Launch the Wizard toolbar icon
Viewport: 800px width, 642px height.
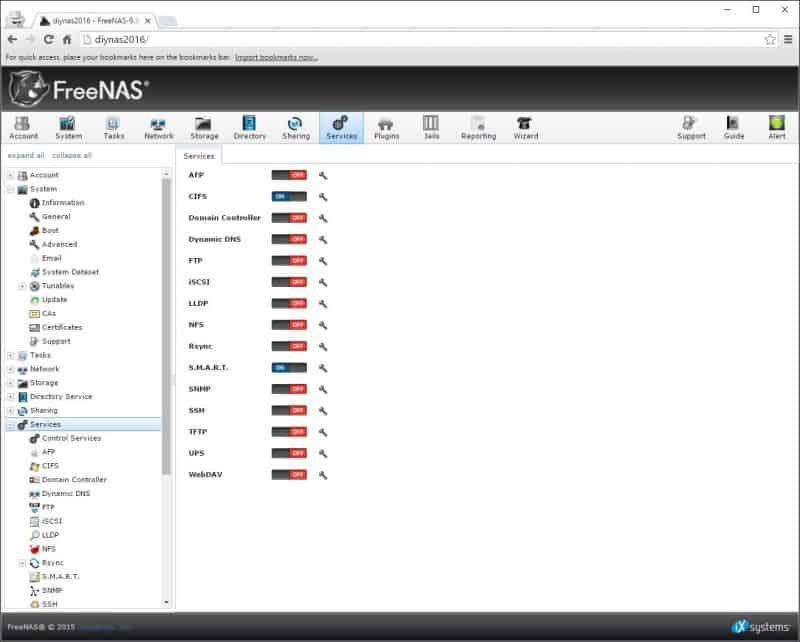[526, 128]
